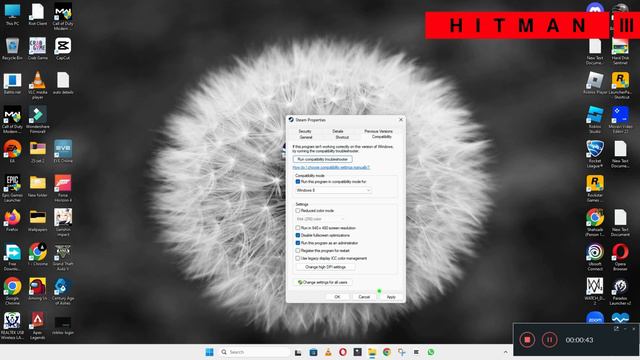
Task: Uncheck 'Run this program as an administrator'
Action: click(x=298, y=243)
